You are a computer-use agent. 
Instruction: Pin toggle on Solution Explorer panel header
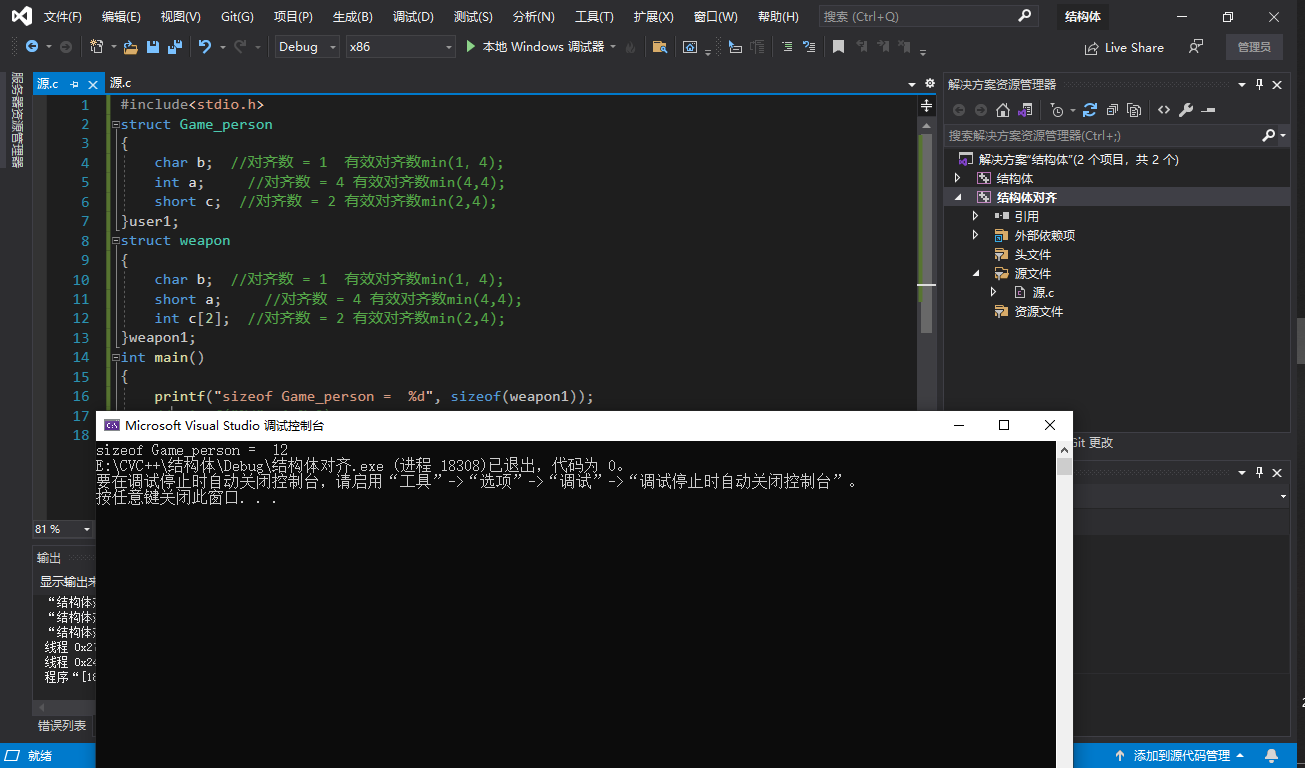[1260, 85]
